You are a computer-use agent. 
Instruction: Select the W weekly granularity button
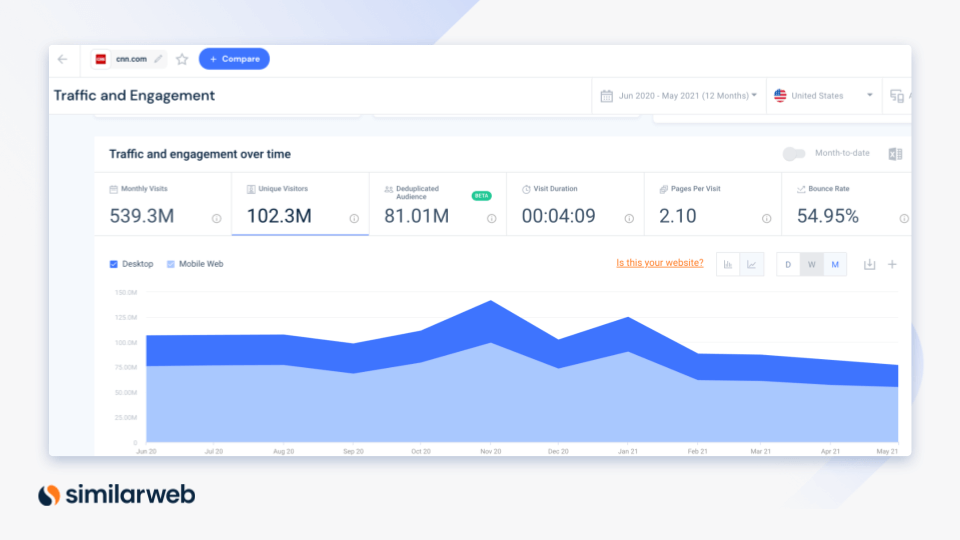(x=811, y=264)
